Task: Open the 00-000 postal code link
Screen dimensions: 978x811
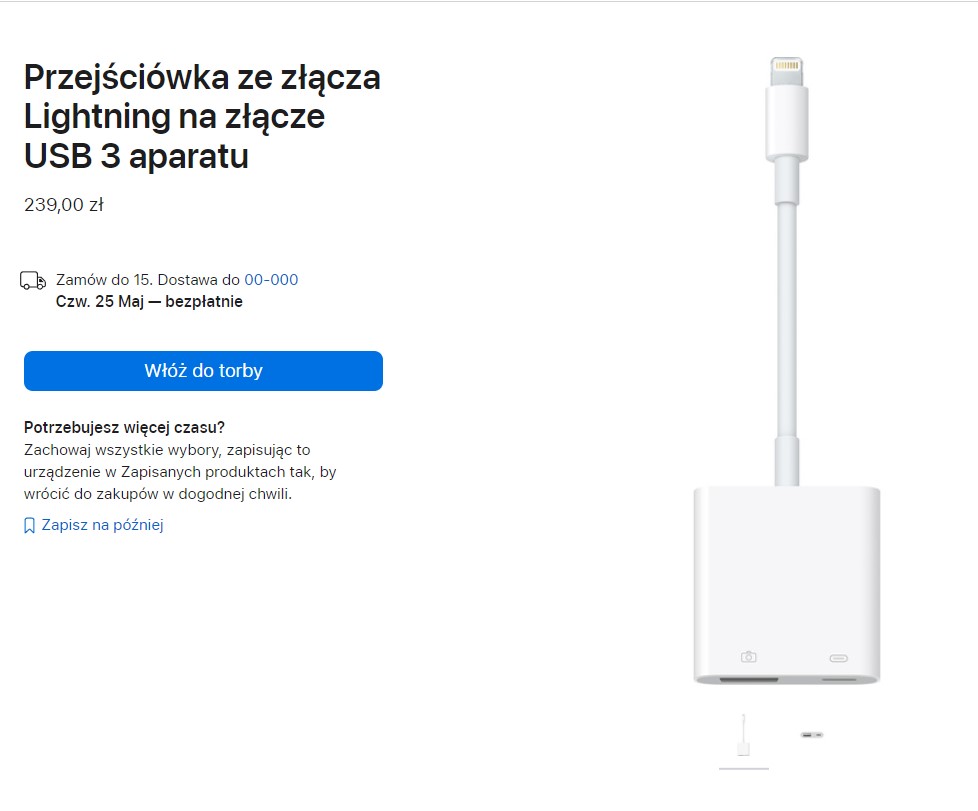Action: (x=271, y=279)
